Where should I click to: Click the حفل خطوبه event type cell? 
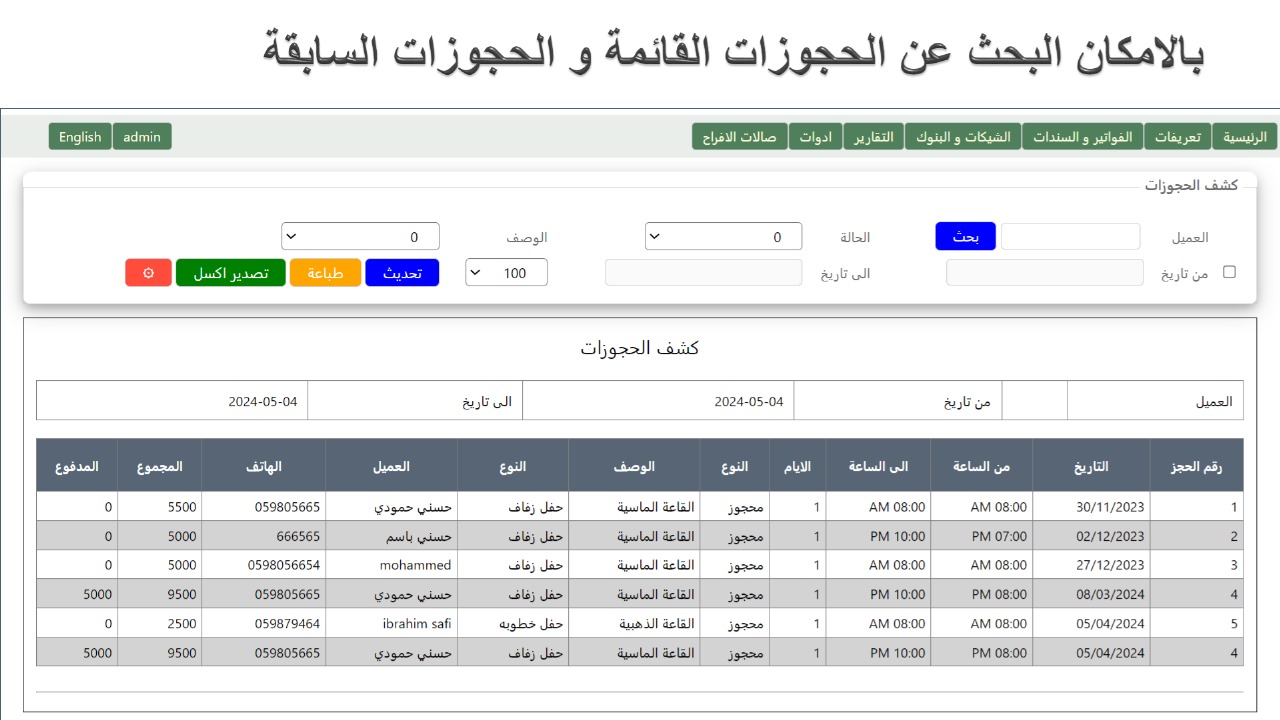tap(513, 623)
